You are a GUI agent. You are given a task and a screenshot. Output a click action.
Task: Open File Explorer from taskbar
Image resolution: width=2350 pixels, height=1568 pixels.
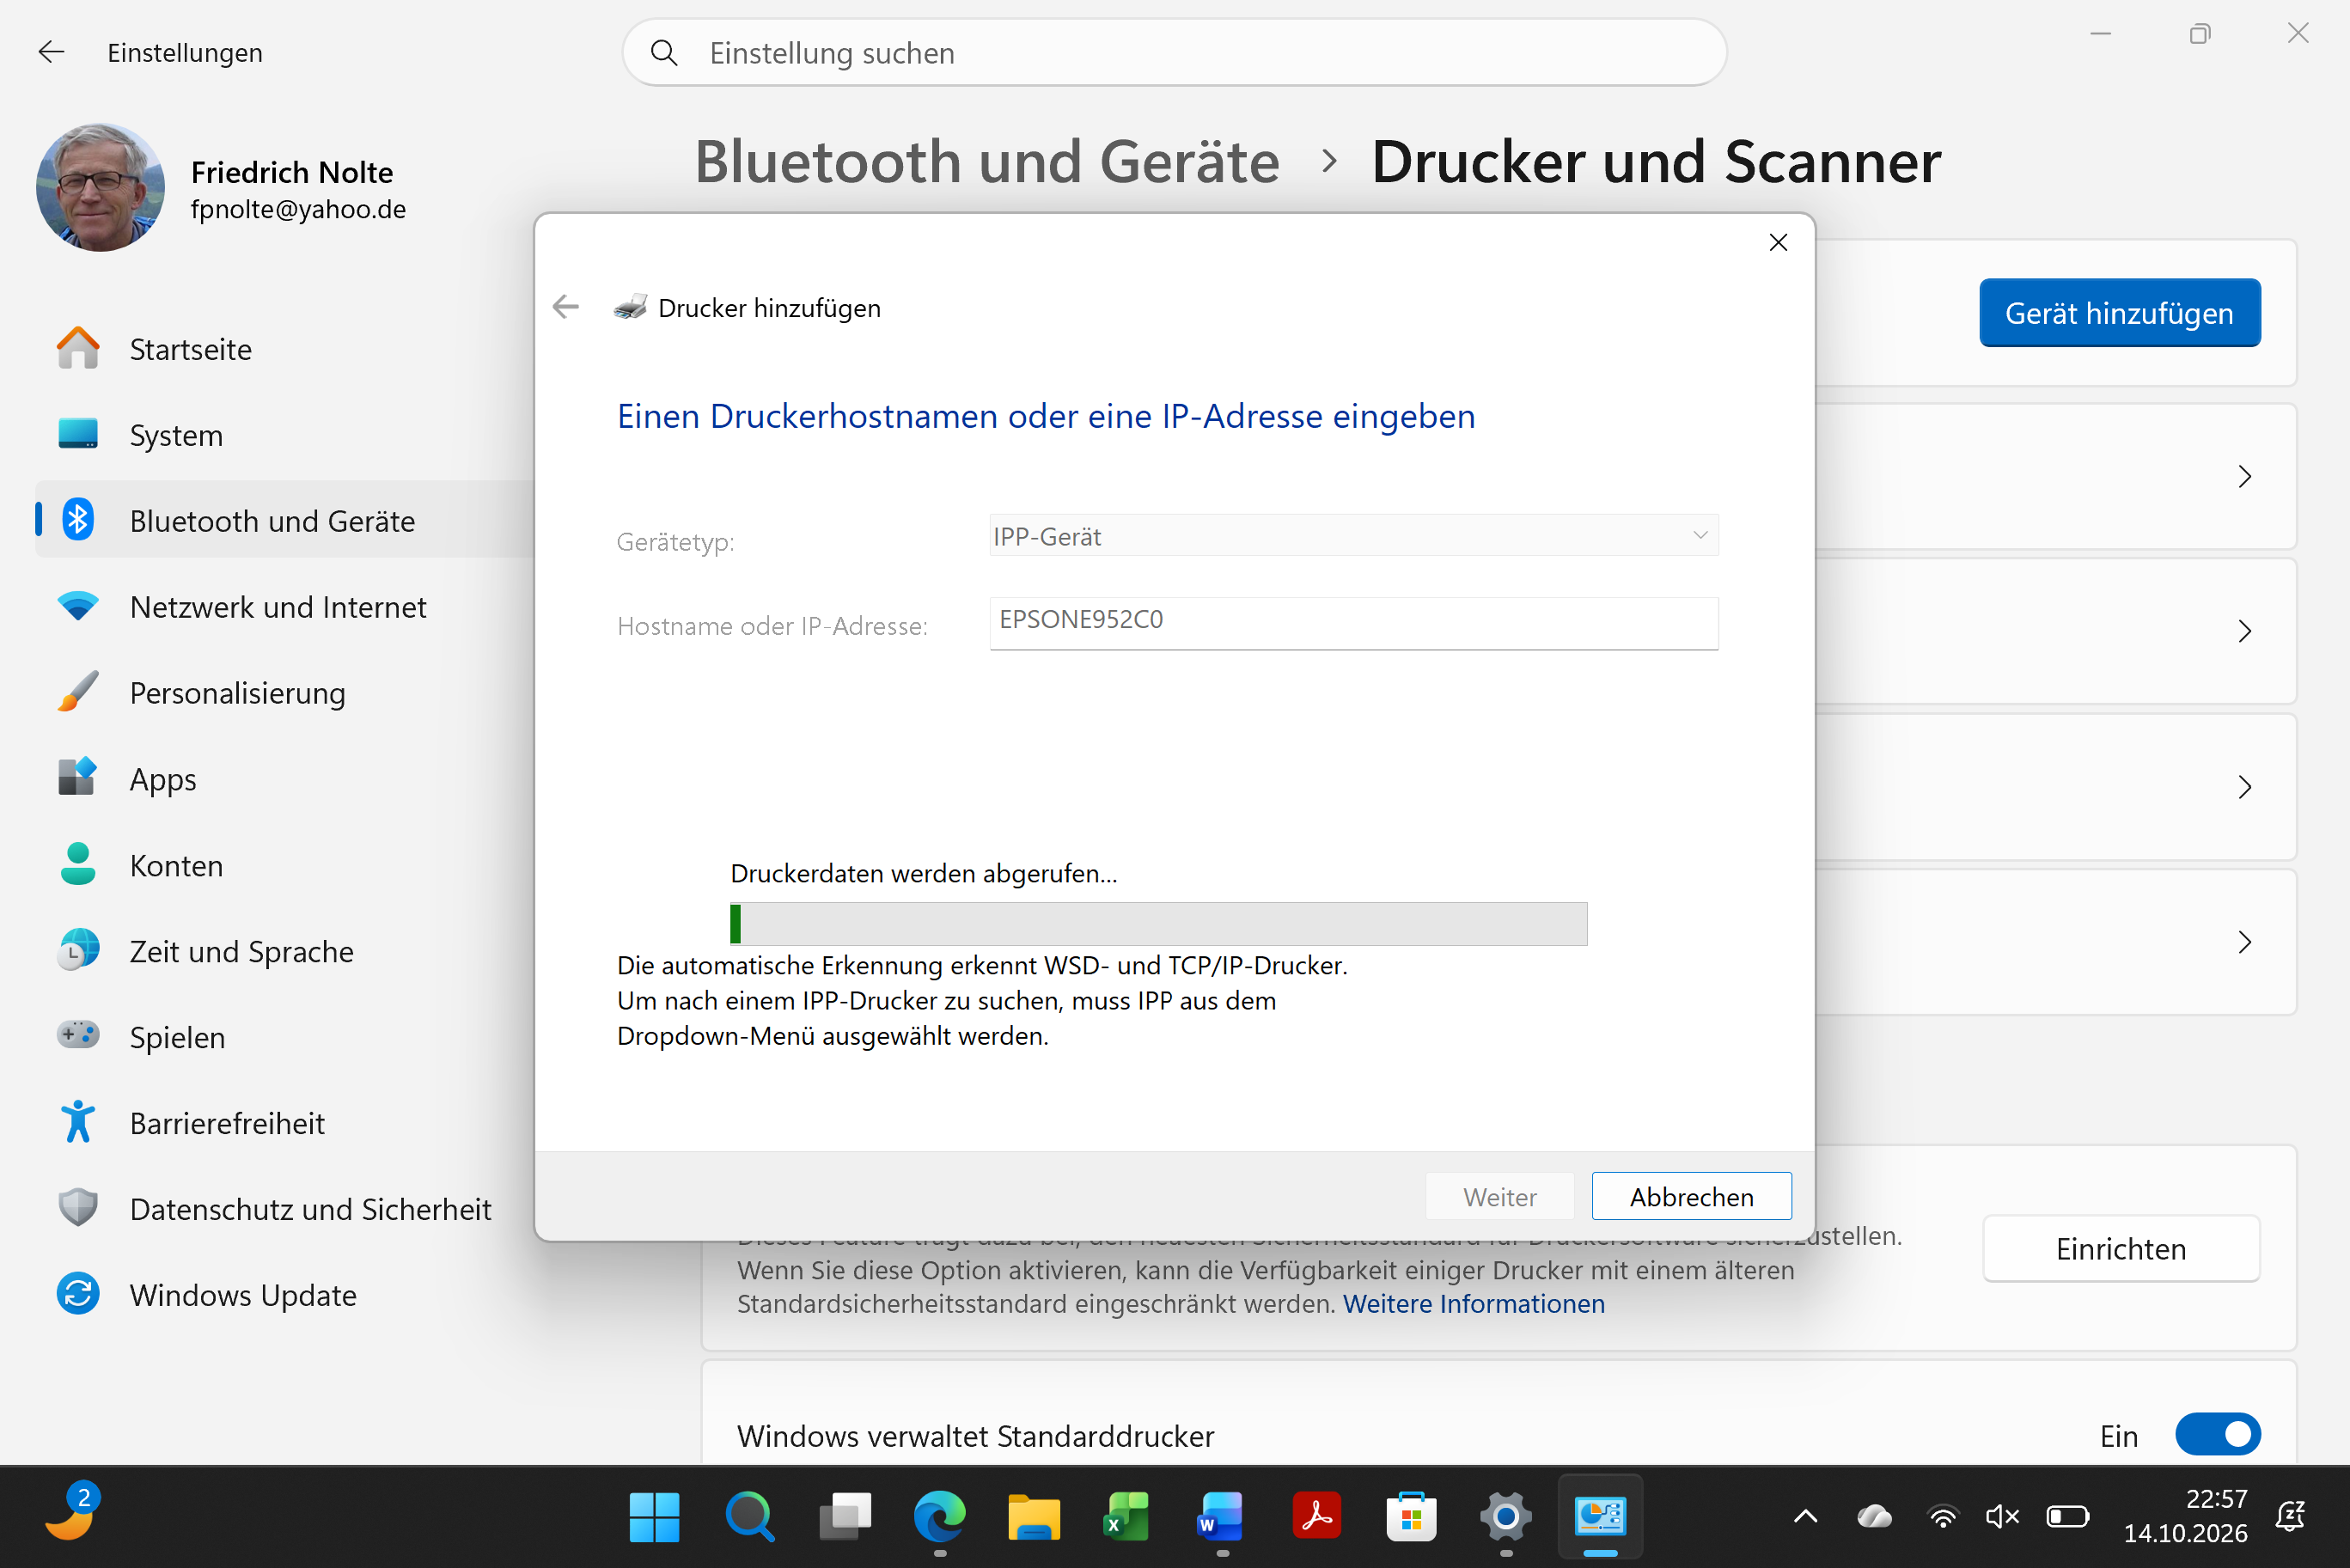pos(1033,1517)
